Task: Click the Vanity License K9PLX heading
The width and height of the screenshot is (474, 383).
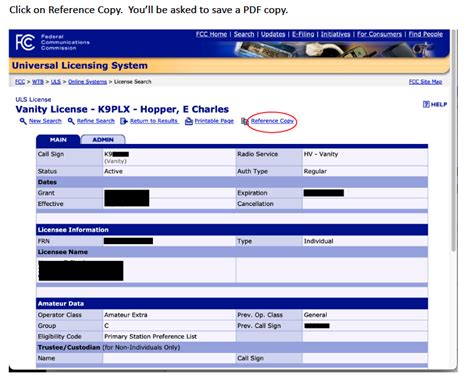Action: point(122,109)
